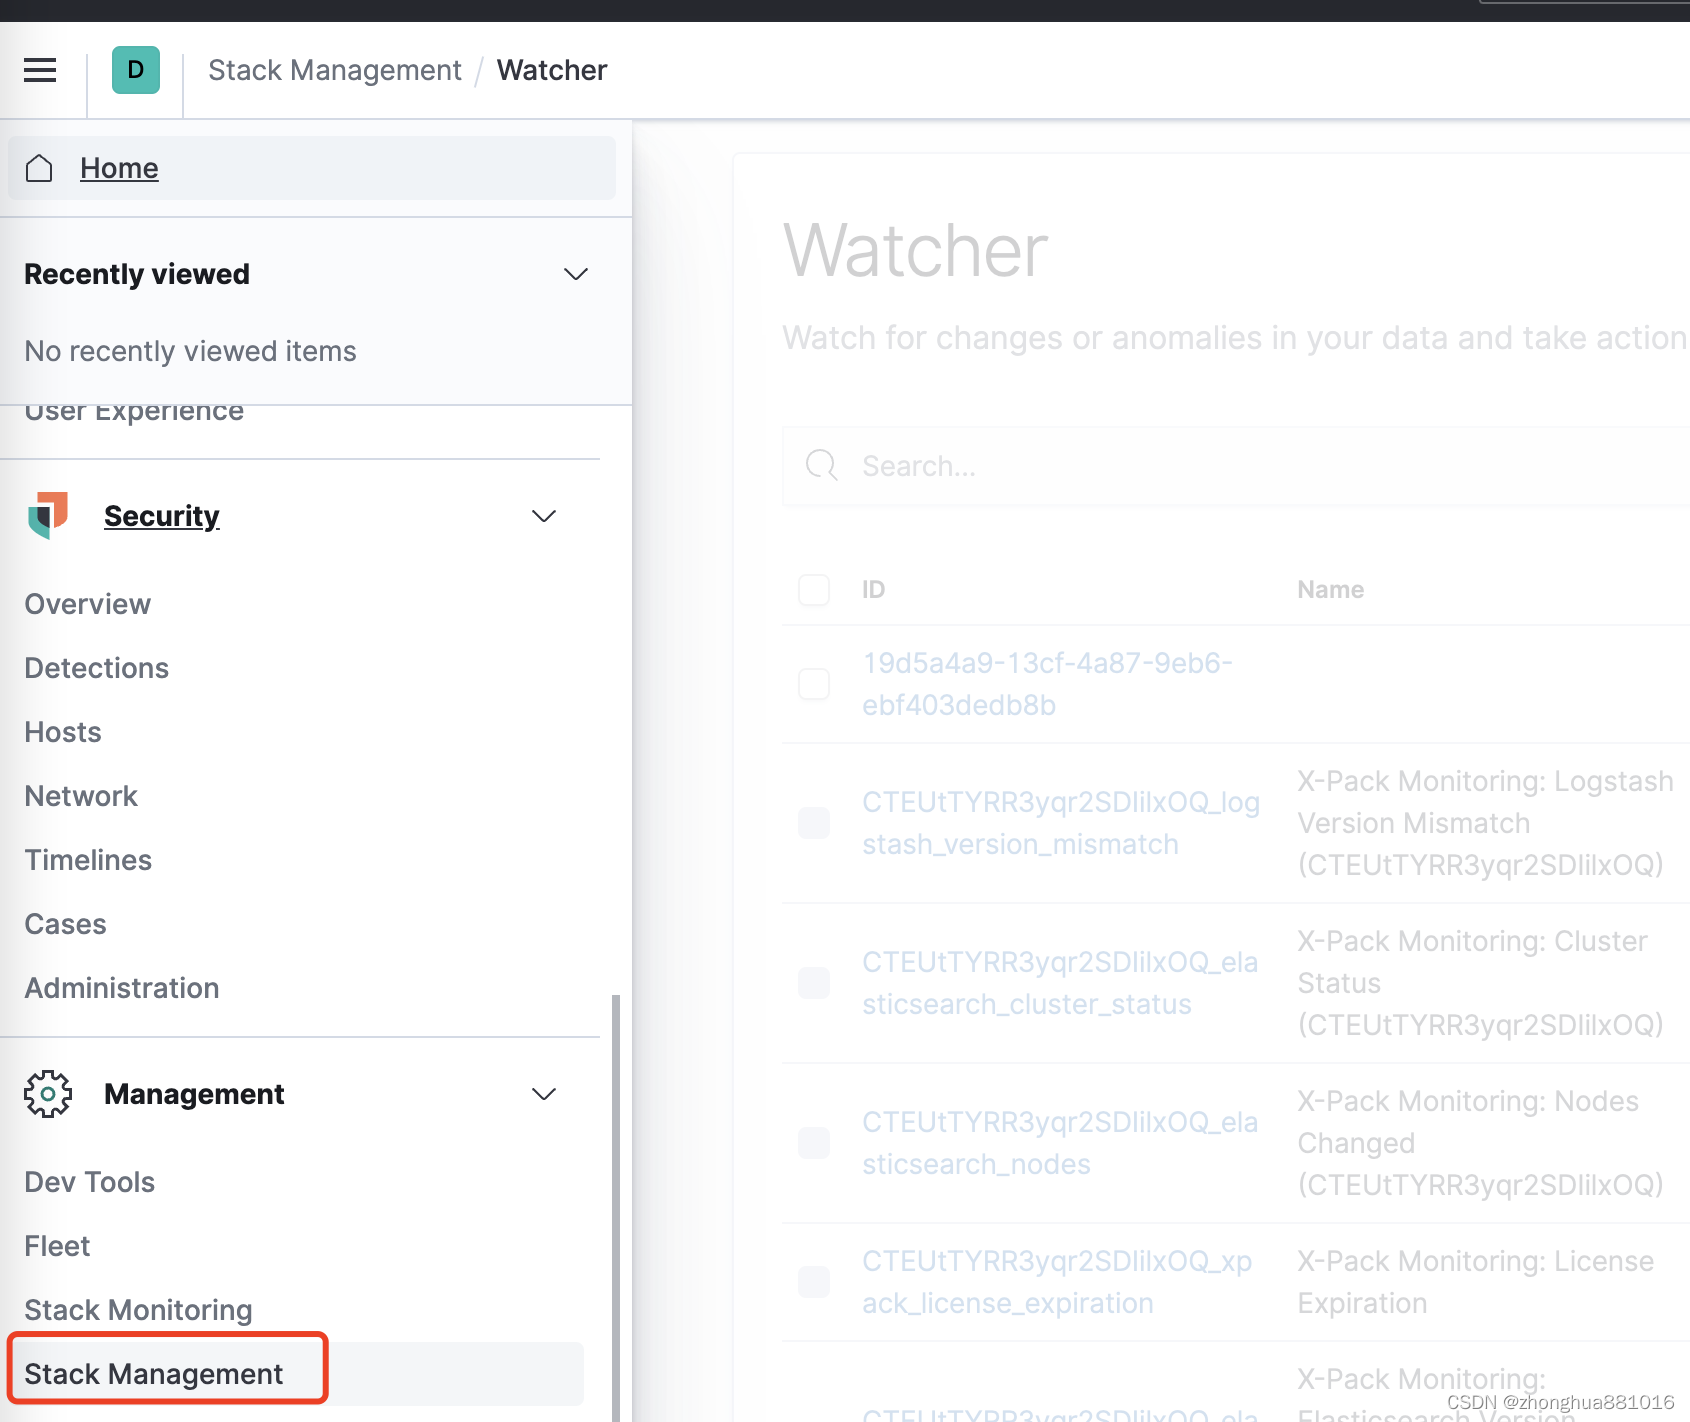Click Stack Management breadcrumb

(x=335, y=70)
